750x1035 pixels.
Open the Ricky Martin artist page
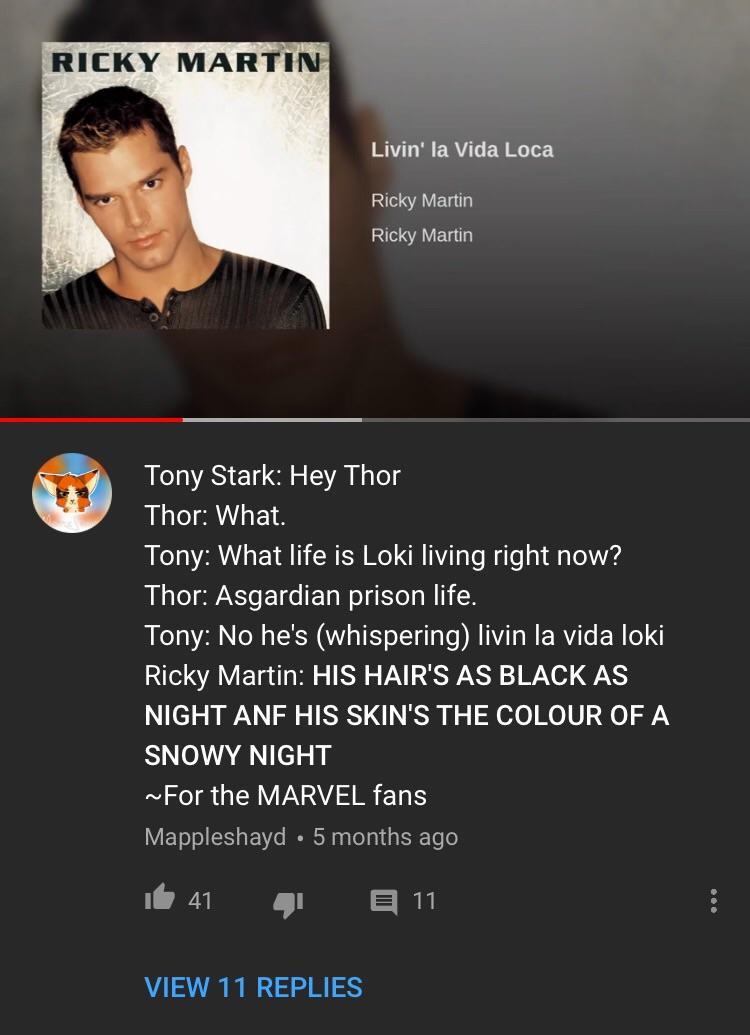421,200
